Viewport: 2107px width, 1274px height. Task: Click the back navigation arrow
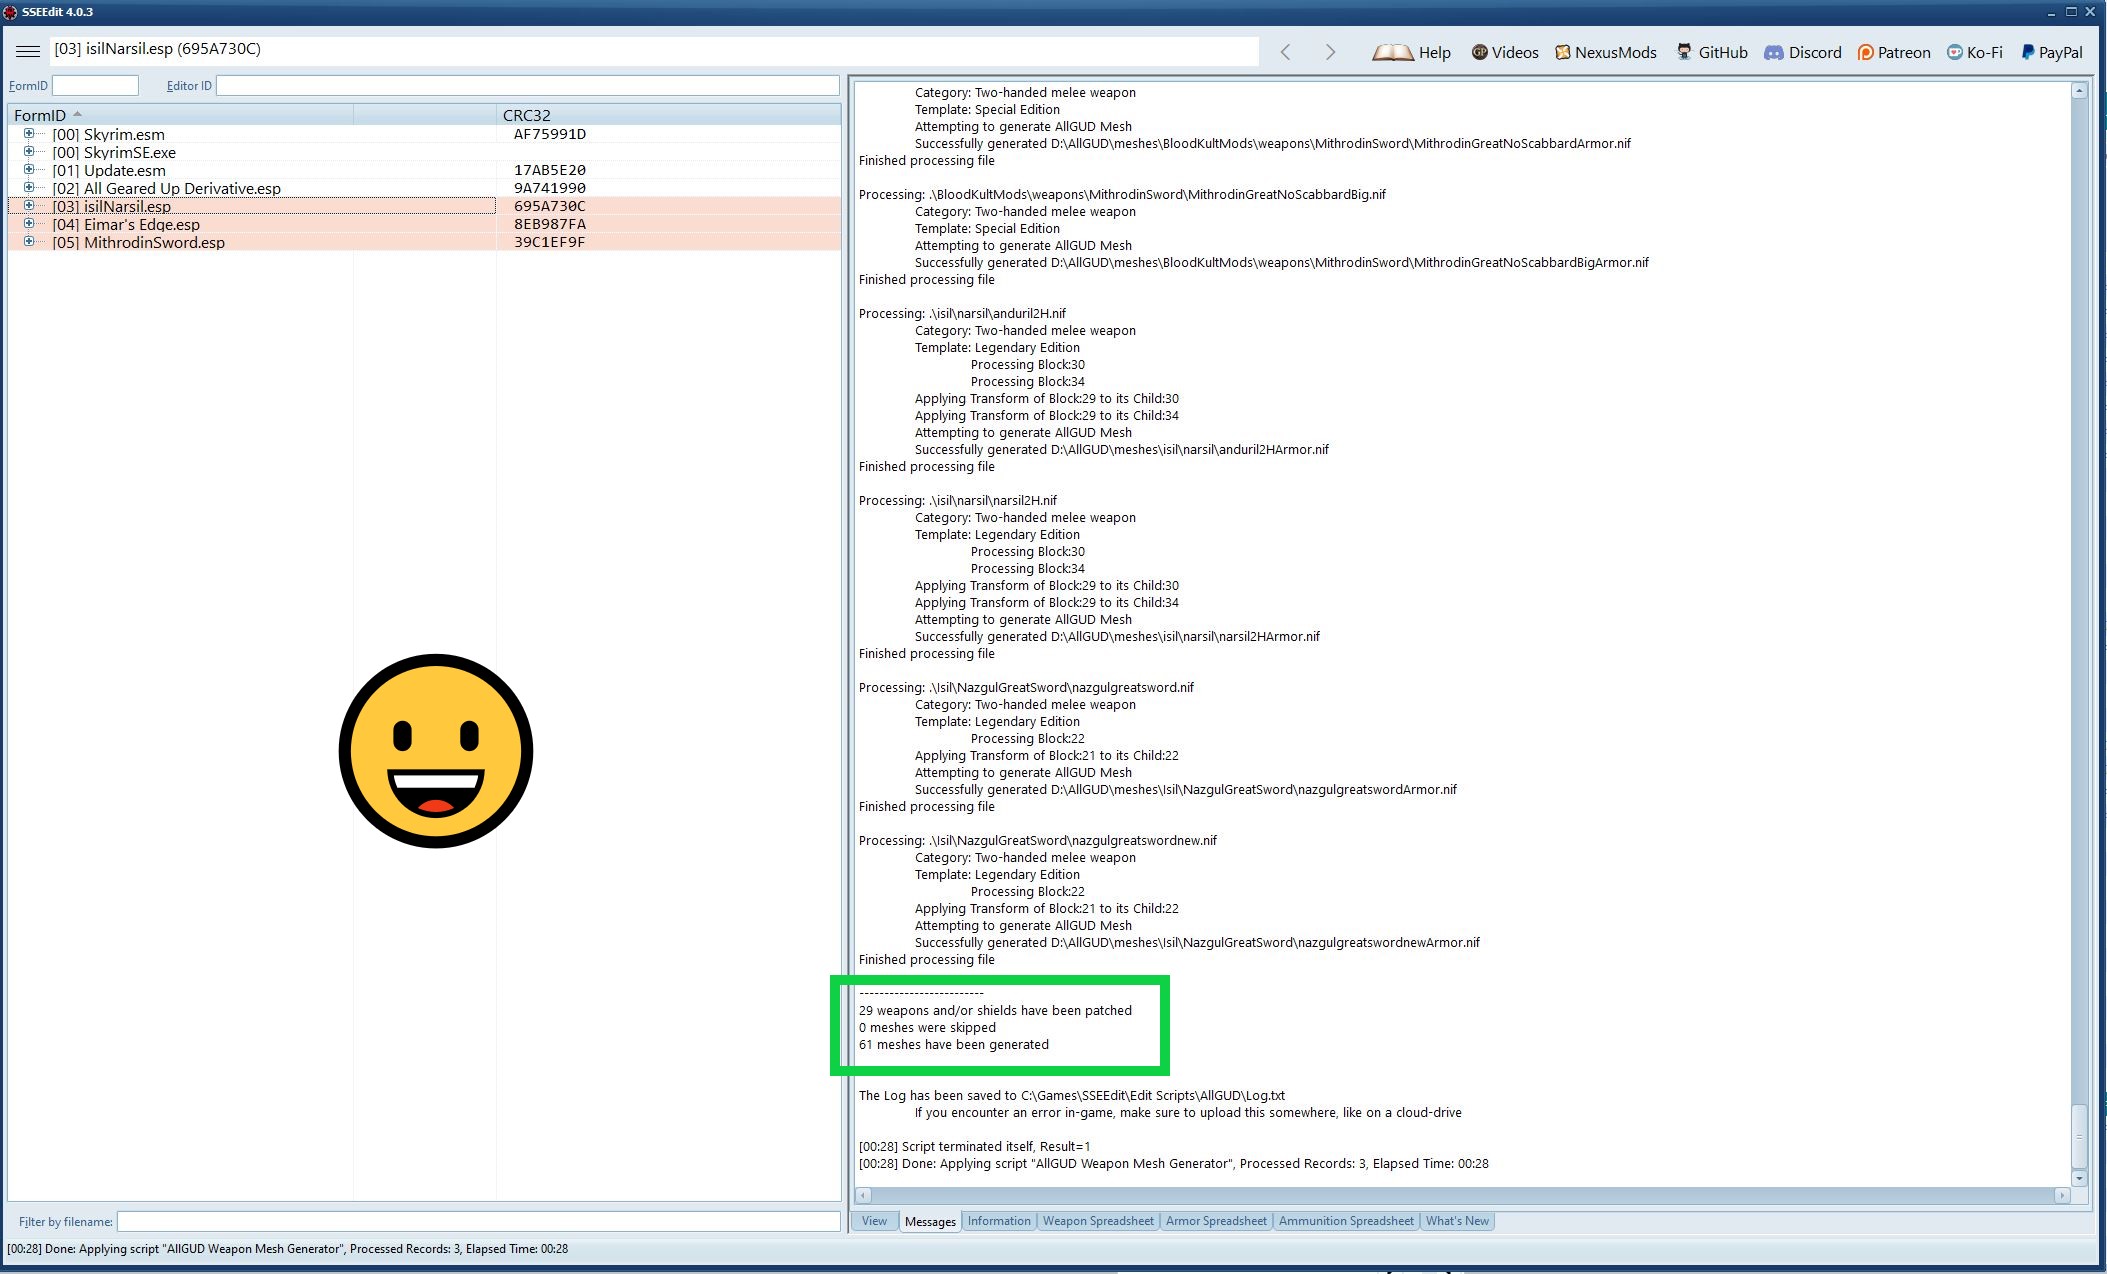(x=1286, y=52)
